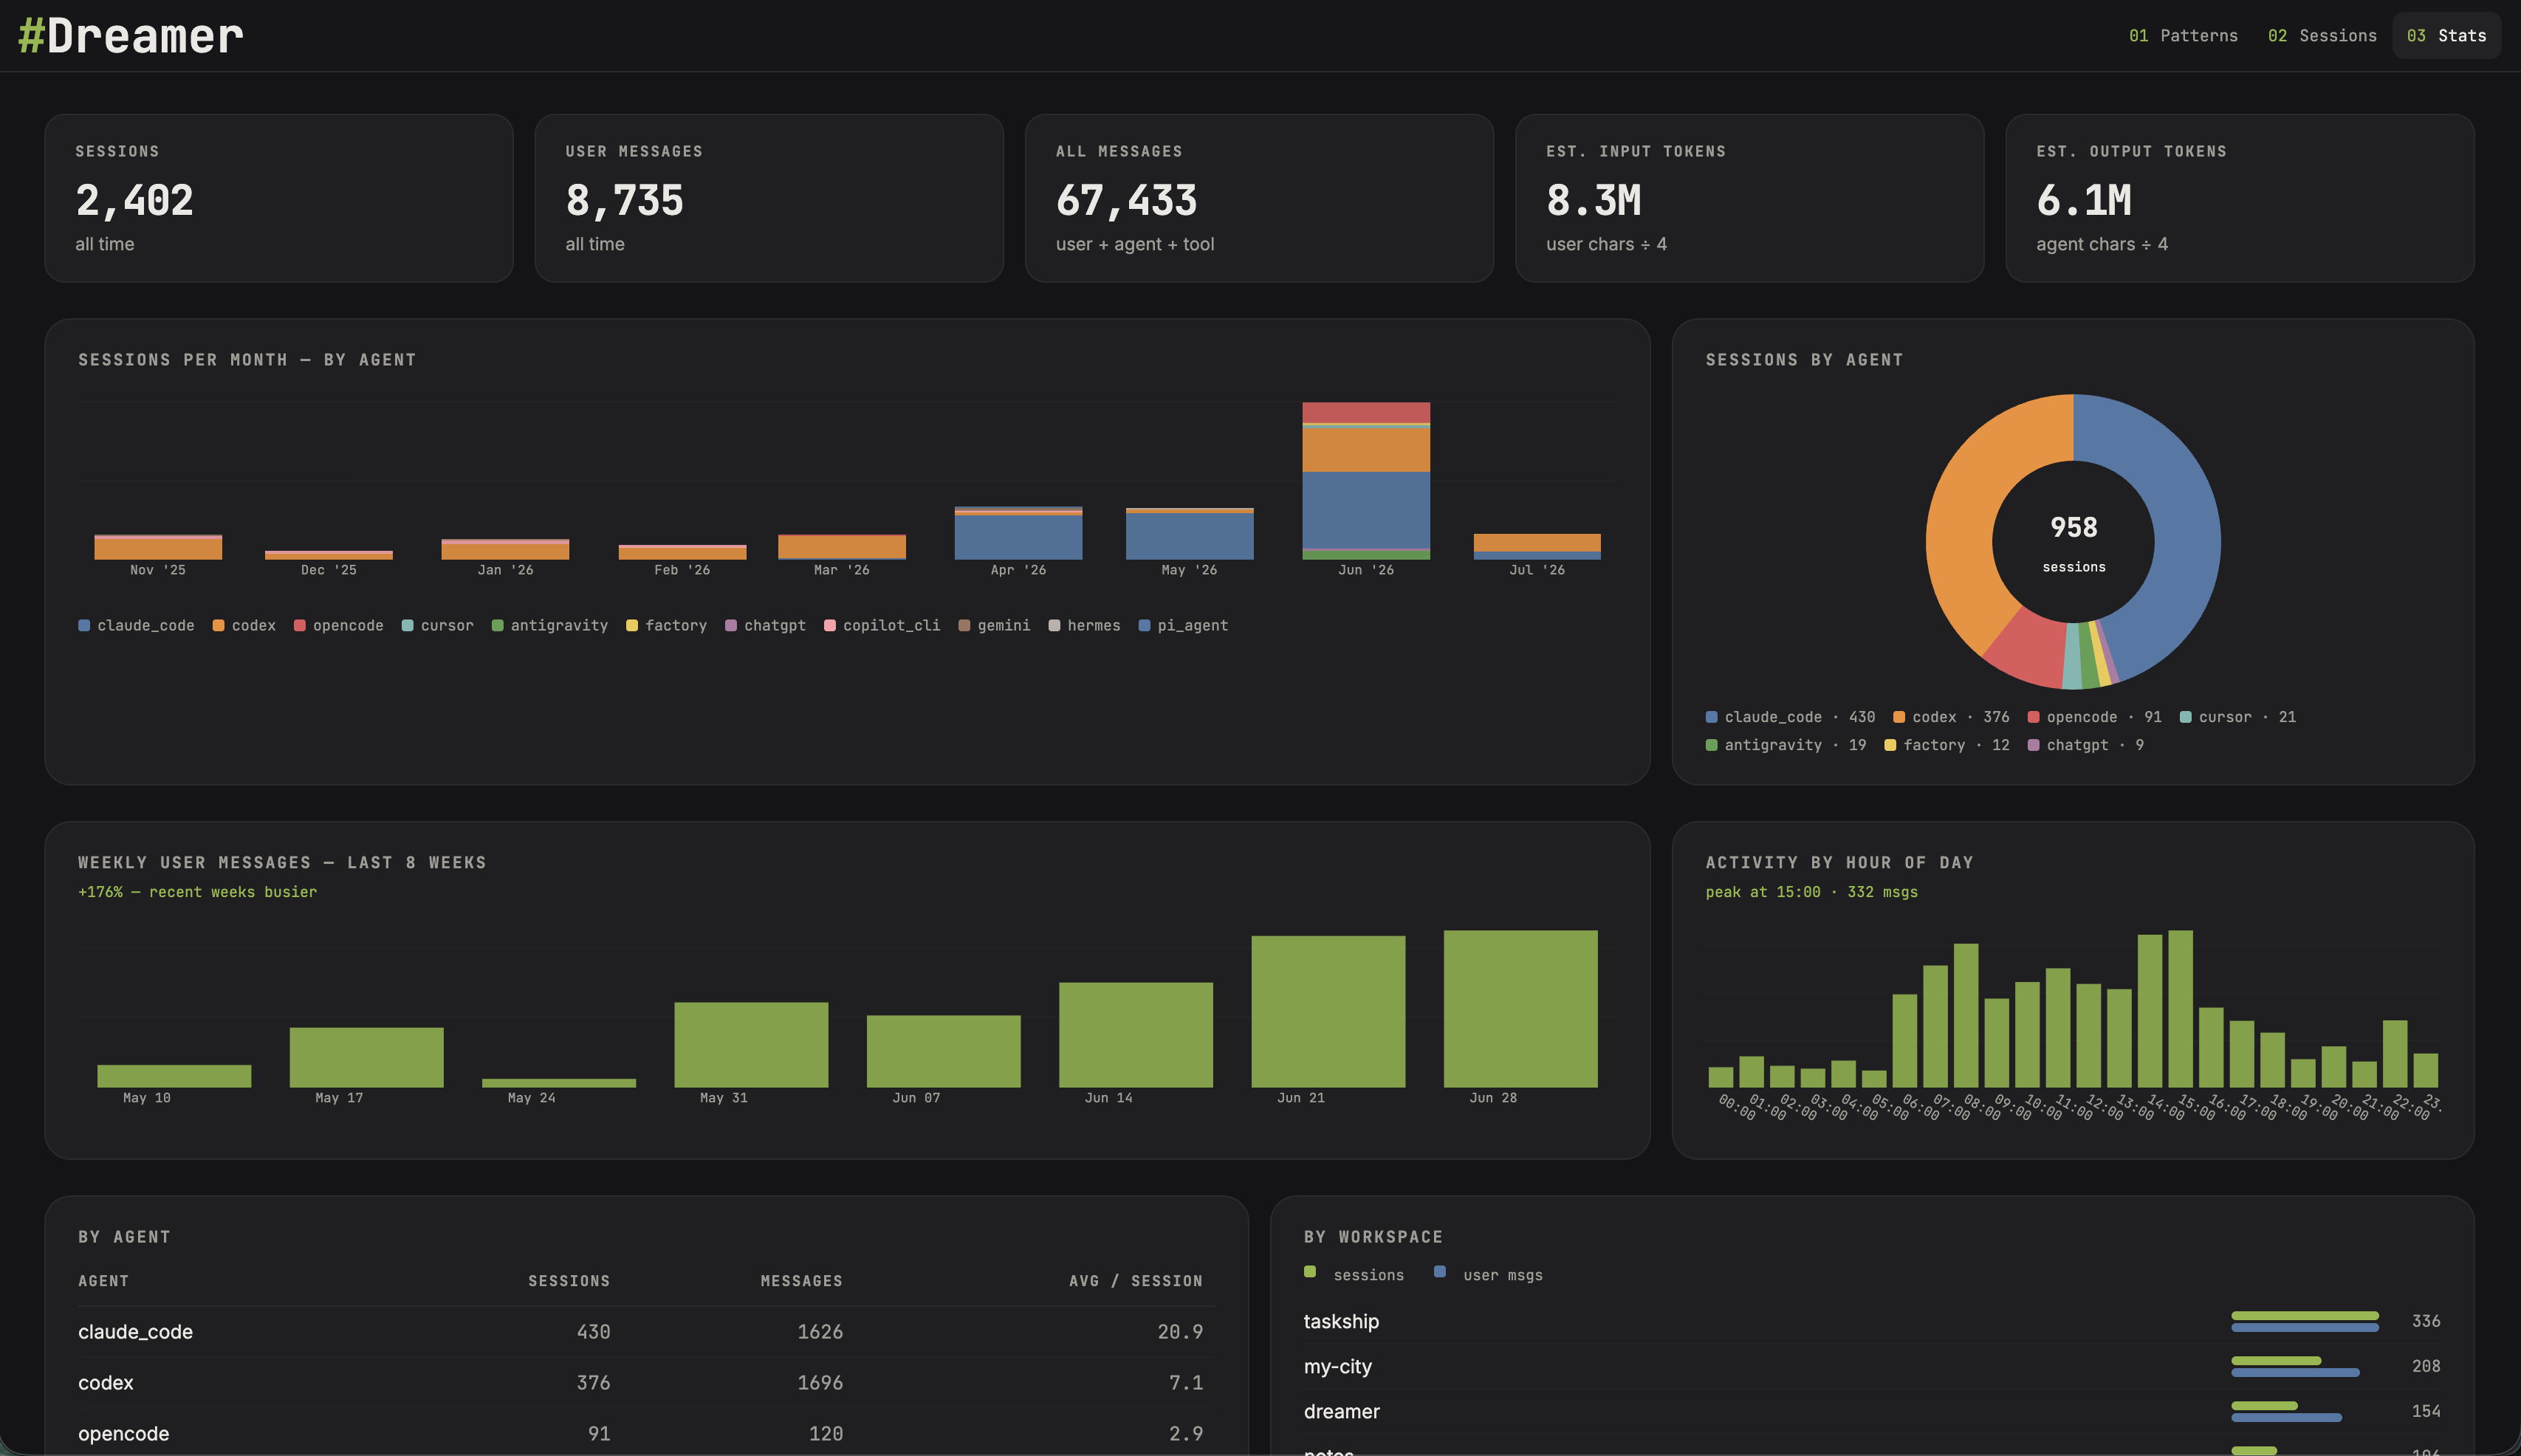This screenshot has height=1456, width=2521.
Task: Click the May 17 weekly bar
Action: pos(366,1057)
